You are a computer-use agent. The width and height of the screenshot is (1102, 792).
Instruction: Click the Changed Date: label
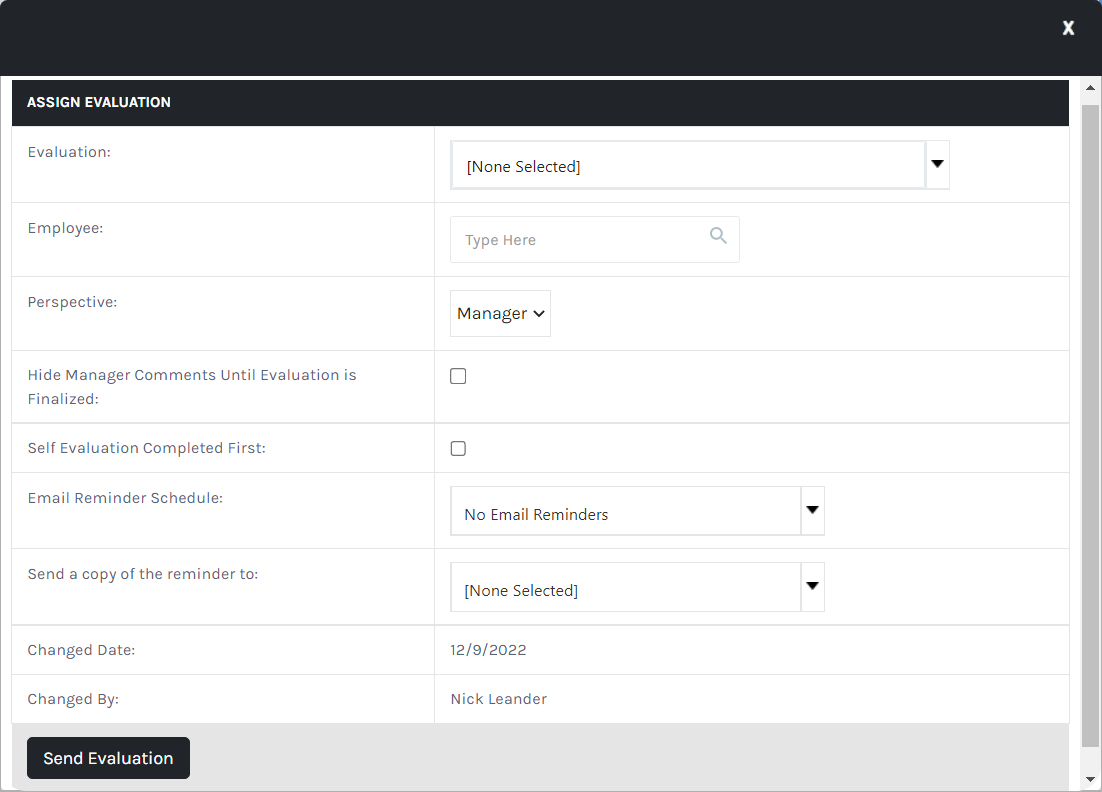point(81,650)
